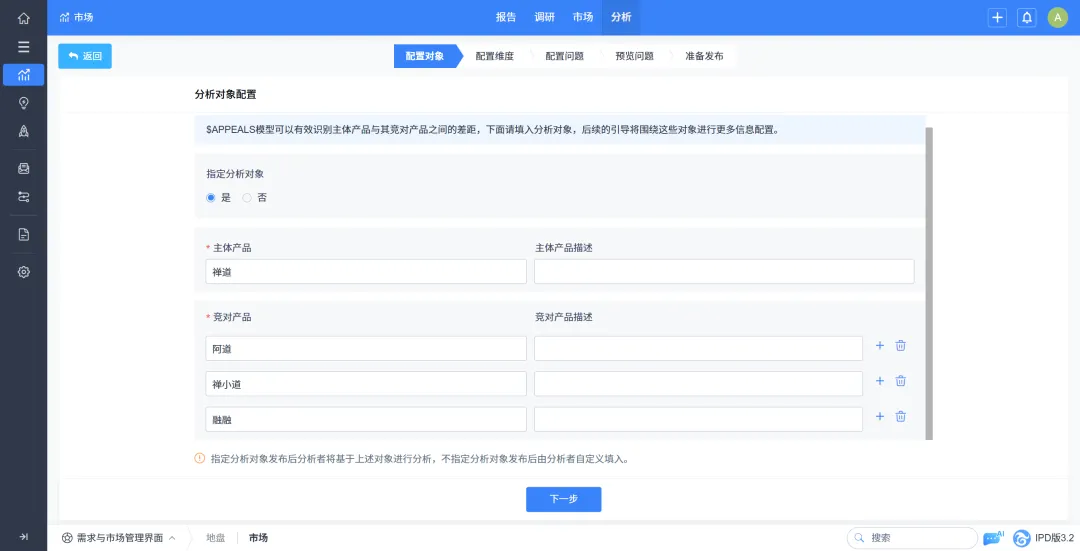Click the 竞对产品描述 column label
The height and width of the screenshot is (551, 1080).
(x=563, y=317)
